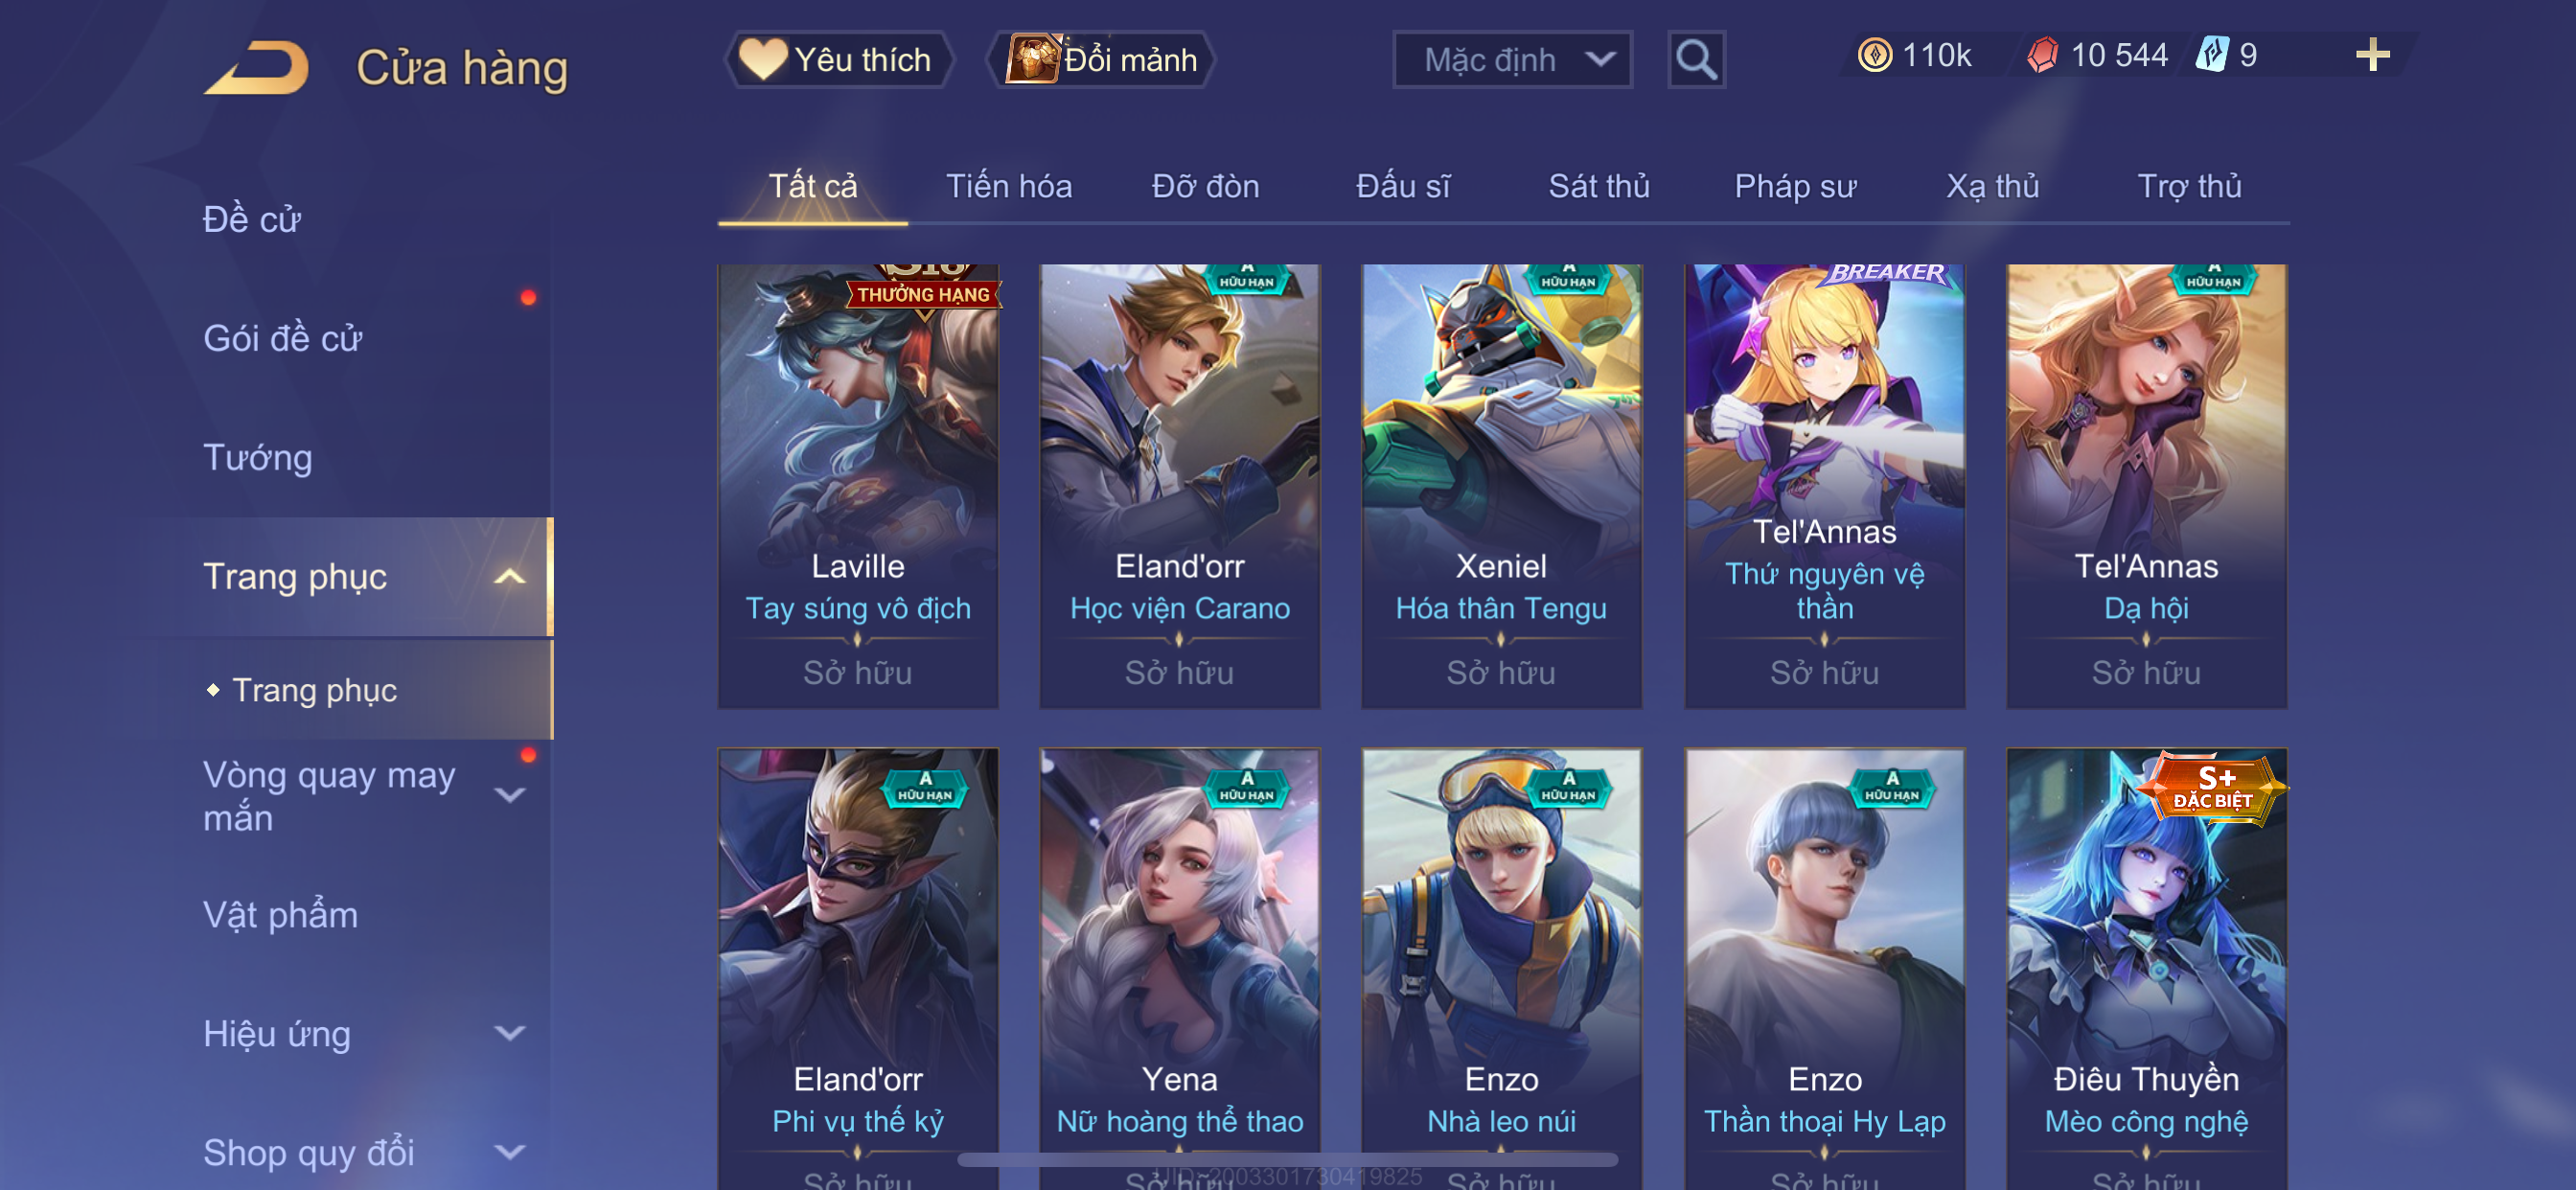Click the golden back arrow icon
Image resolution: width=2576 pixels, height=1190 pixels.
click(x=257, y=66)
